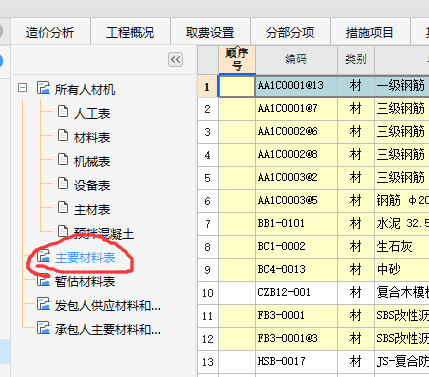Click code cell AA1C0003@5

(296, 201)
